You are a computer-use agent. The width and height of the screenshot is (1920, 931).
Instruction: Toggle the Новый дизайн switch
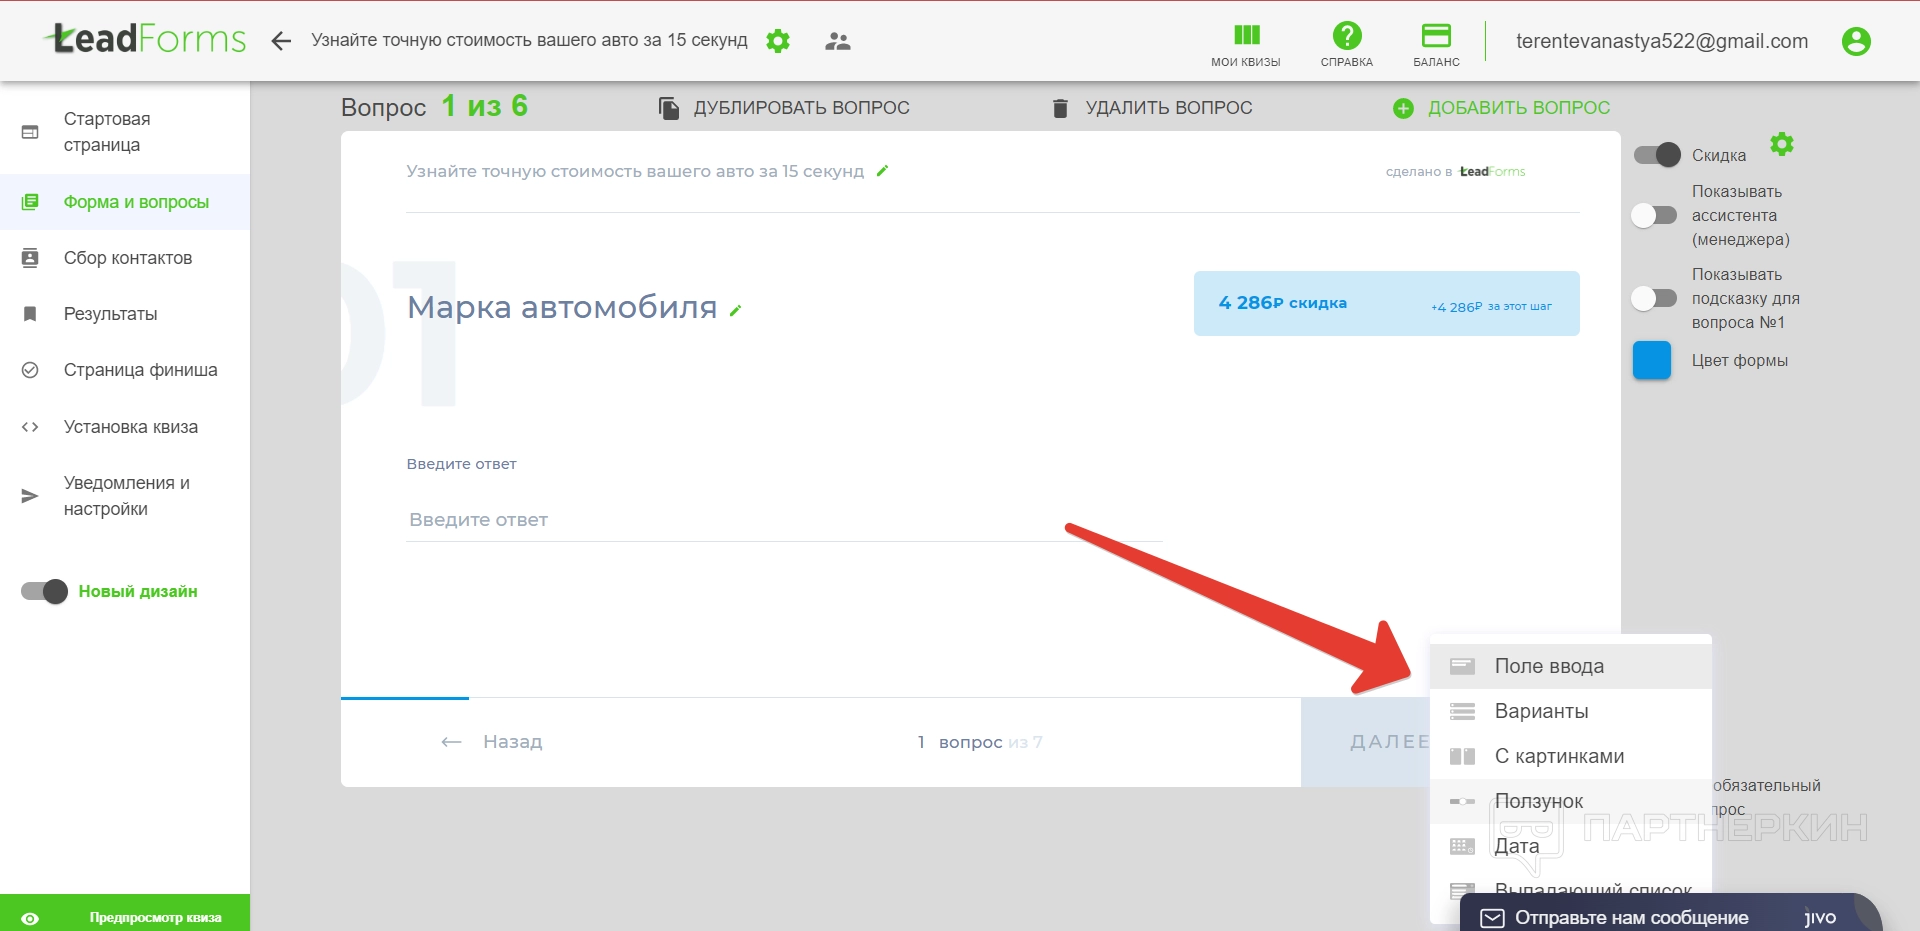[x=44, y=591]
